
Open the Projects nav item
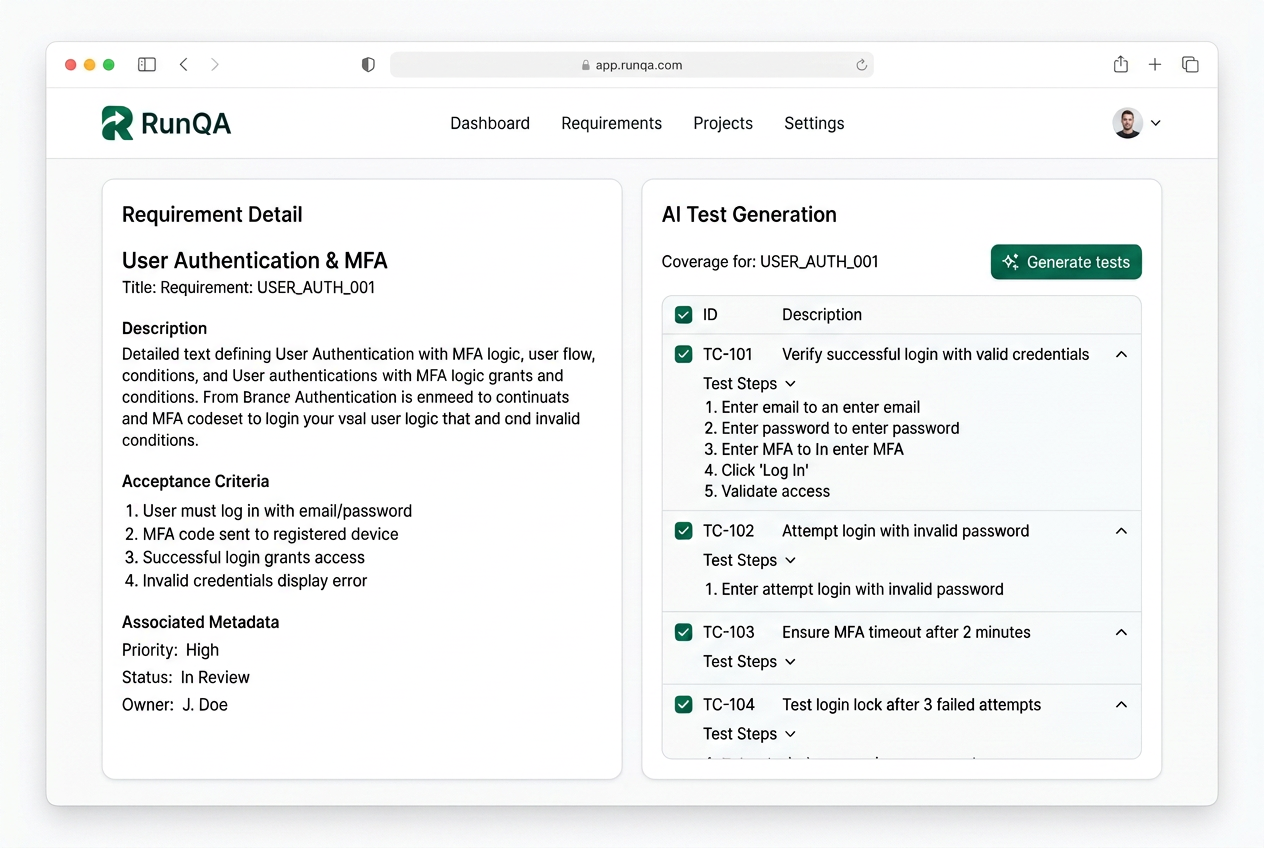[723, 123]
